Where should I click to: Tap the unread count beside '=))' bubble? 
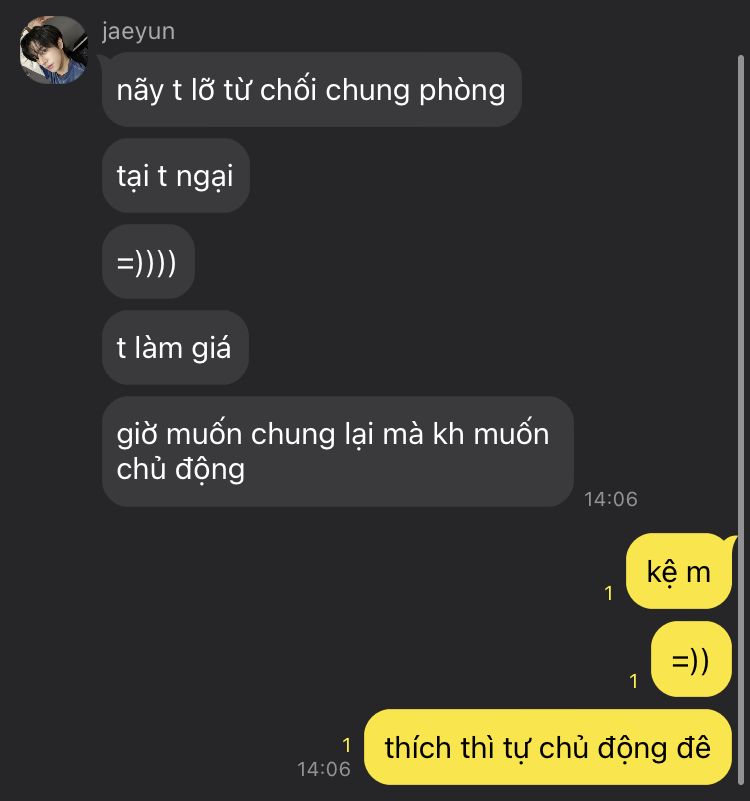[634, 681]
